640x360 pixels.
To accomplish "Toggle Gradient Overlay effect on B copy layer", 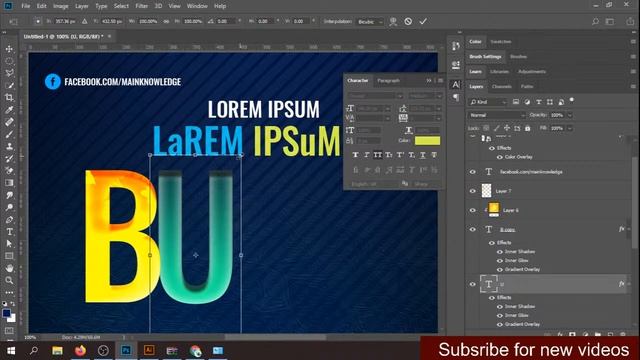I will [500, 270].
